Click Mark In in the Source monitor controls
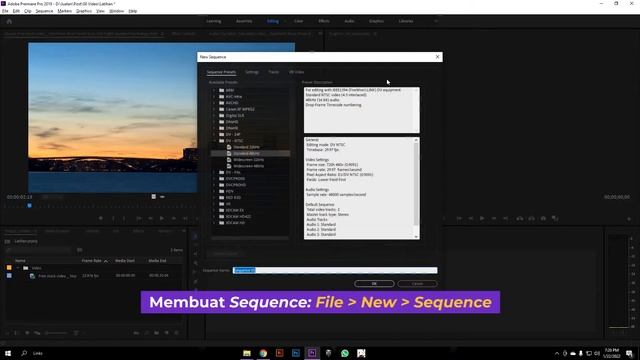 coord(113,218)
